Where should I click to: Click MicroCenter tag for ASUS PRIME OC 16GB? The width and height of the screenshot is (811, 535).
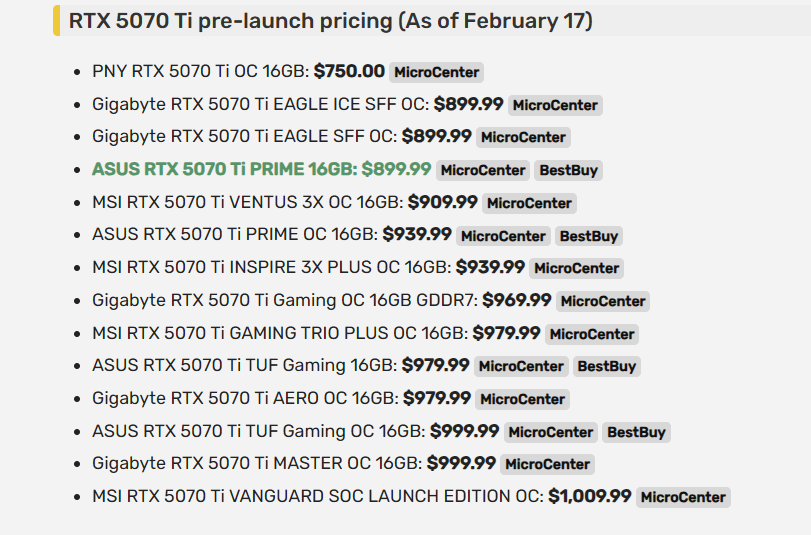503,236
